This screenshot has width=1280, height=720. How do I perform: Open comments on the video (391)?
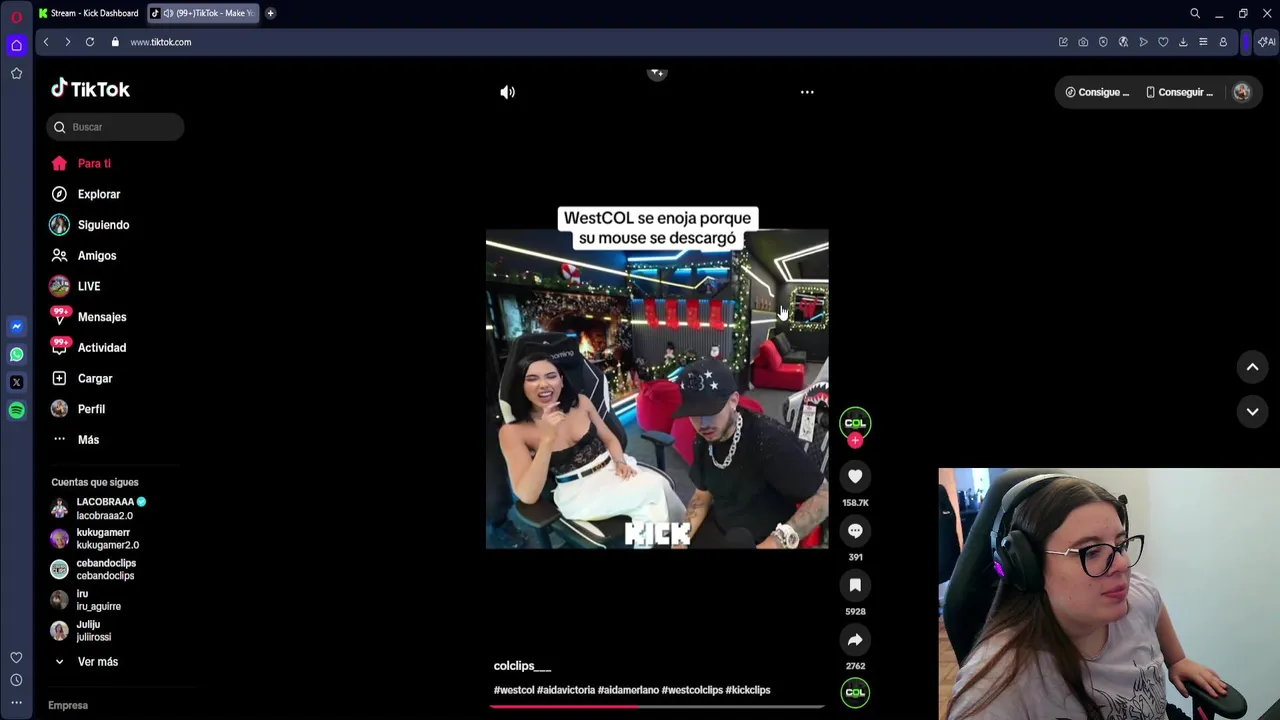(x=855, y=531)
